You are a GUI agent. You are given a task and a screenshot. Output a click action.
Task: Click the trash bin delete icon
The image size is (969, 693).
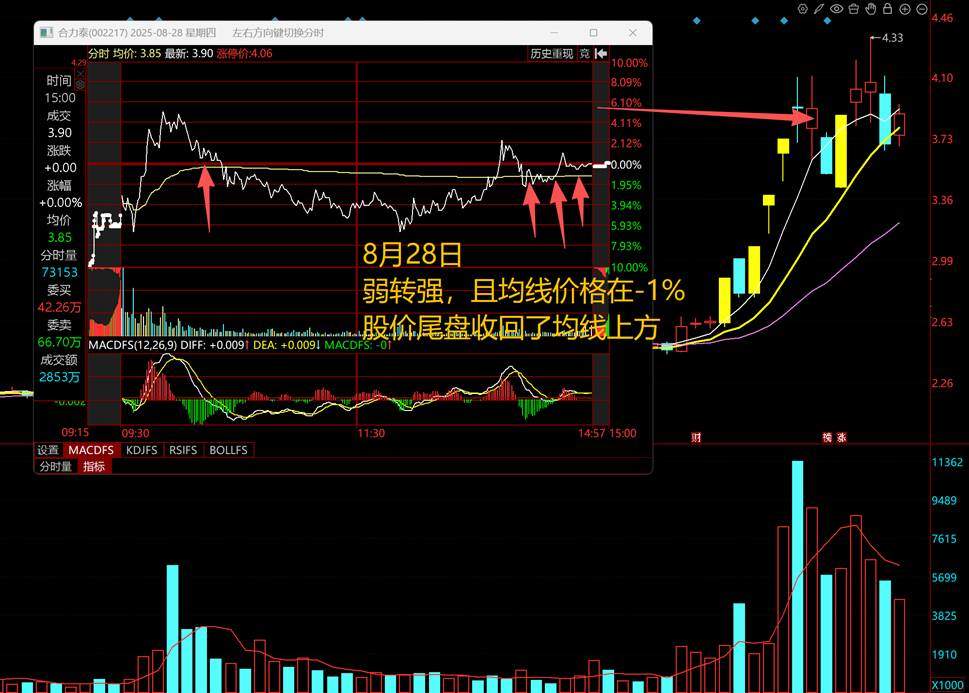pyautogui.click(x=854, y=9)
